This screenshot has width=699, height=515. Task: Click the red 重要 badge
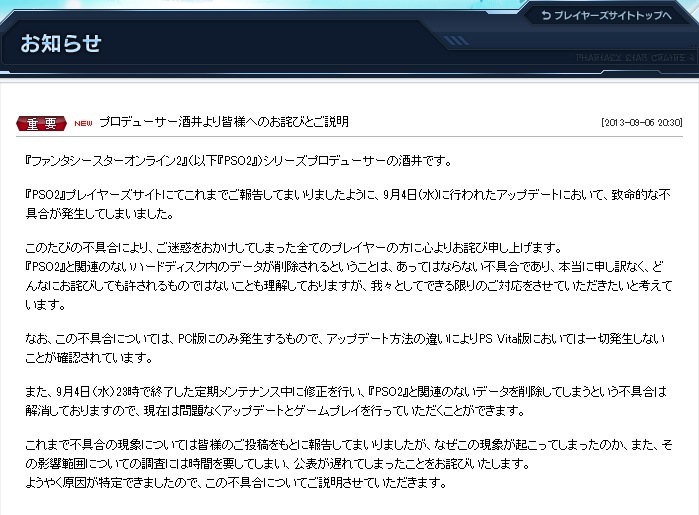41,123
